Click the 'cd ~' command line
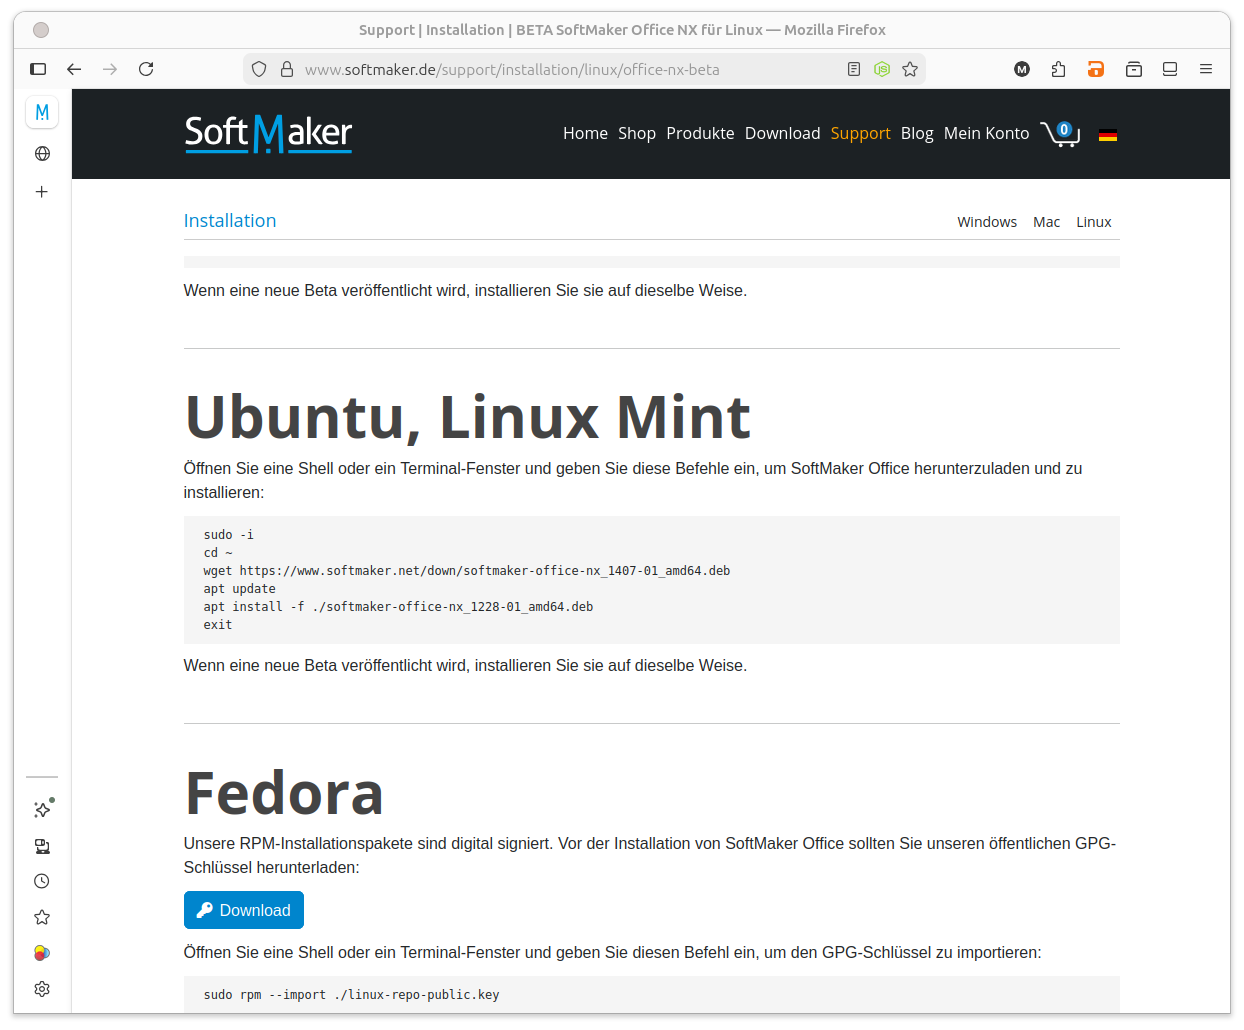Image resolution: width=1244 pixels, height=1030 pixels. click(218, 553)
